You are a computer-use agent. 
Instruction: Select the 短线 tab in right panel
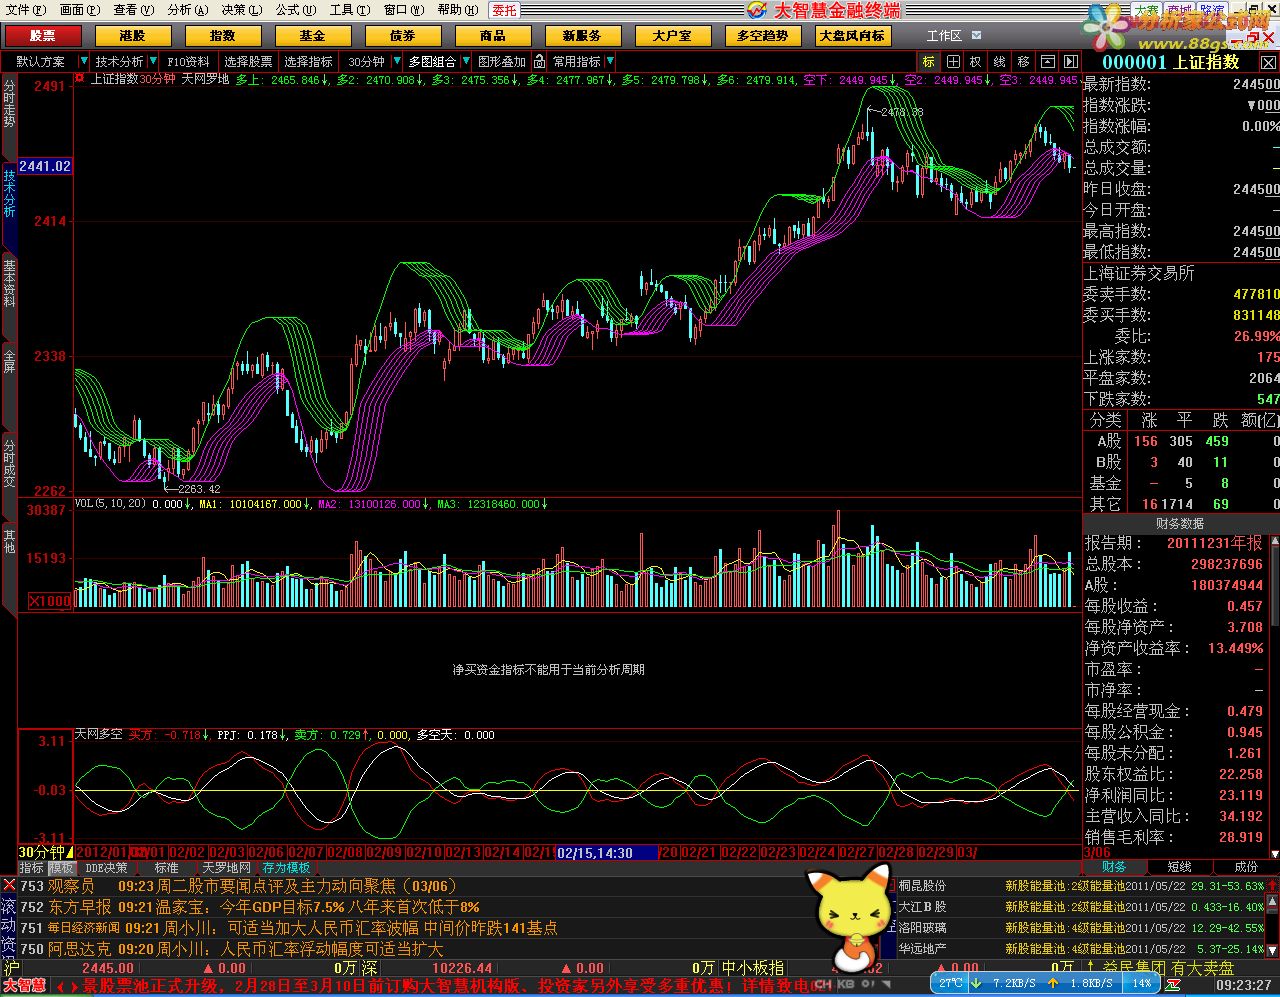1180,867
